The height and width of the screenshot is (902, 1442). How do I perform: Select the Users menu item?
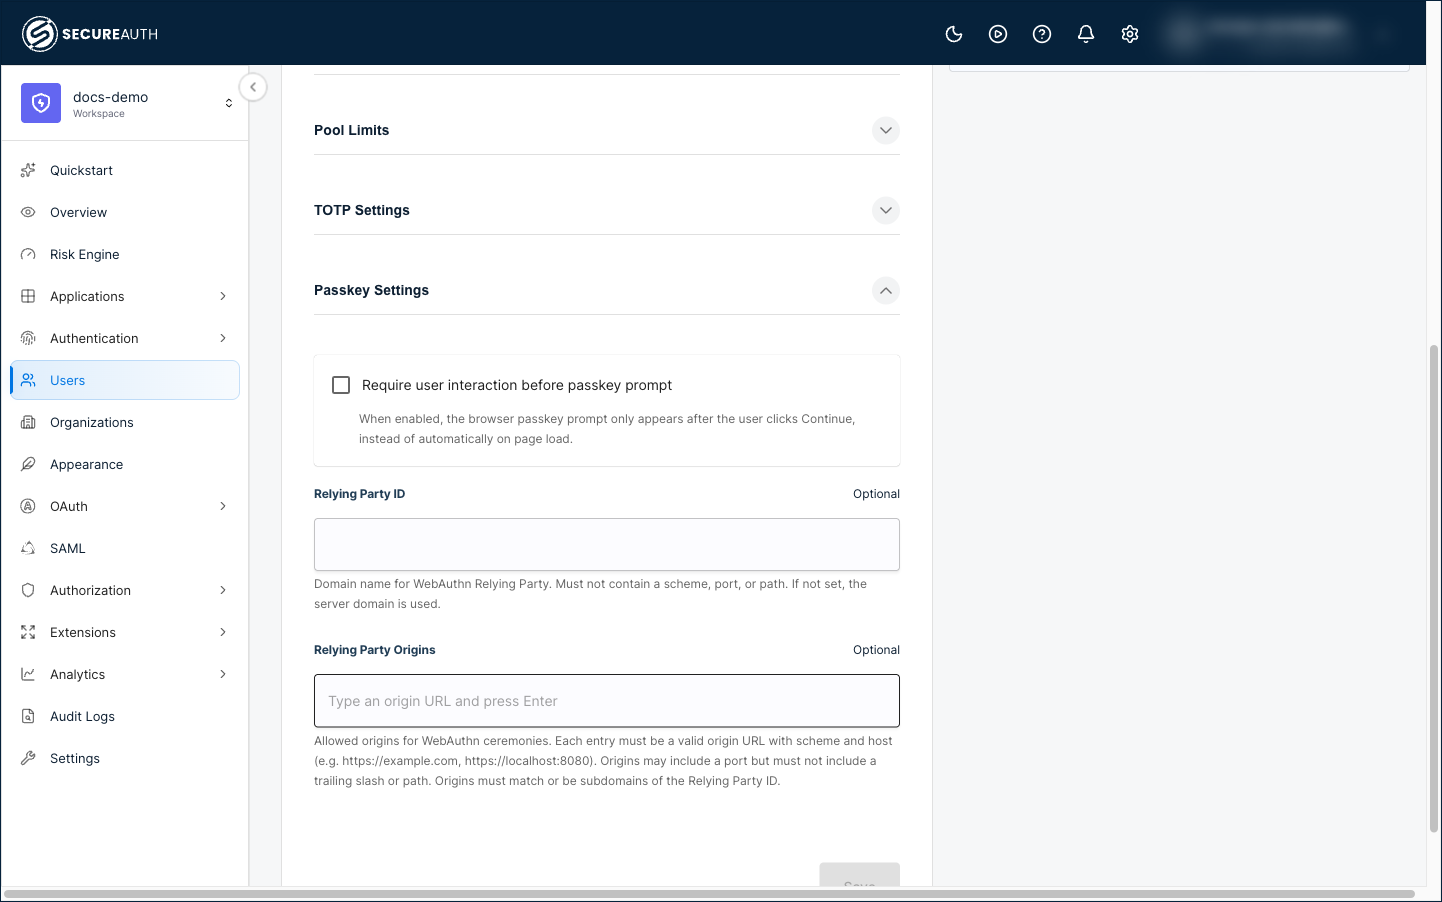pos(125,380)
